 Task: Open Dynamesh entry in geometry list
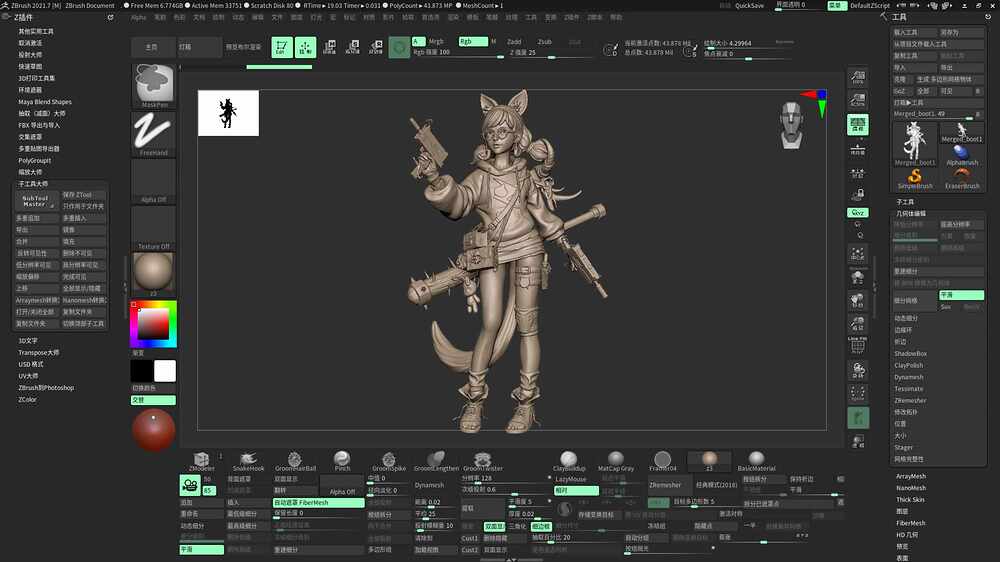(908, 377)
